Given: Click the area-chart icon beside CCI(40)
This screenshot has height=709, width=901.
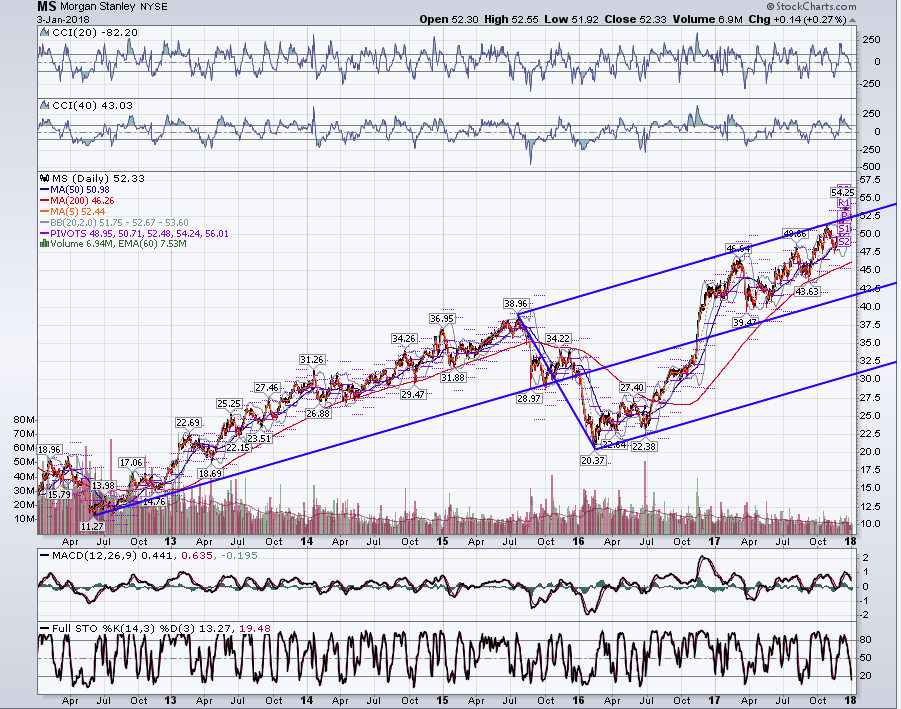Looking at the screenshot, I should point(44,105).
